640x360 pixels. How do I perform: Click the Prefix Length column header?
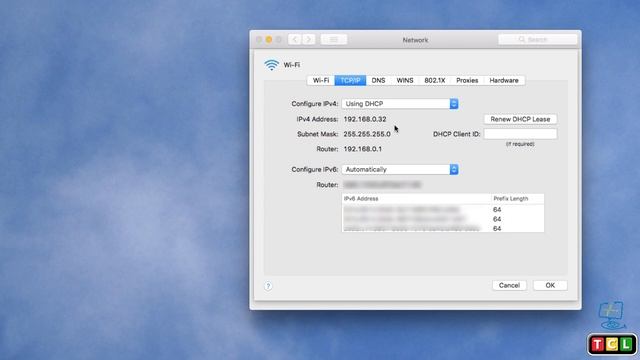pos(518,199)
